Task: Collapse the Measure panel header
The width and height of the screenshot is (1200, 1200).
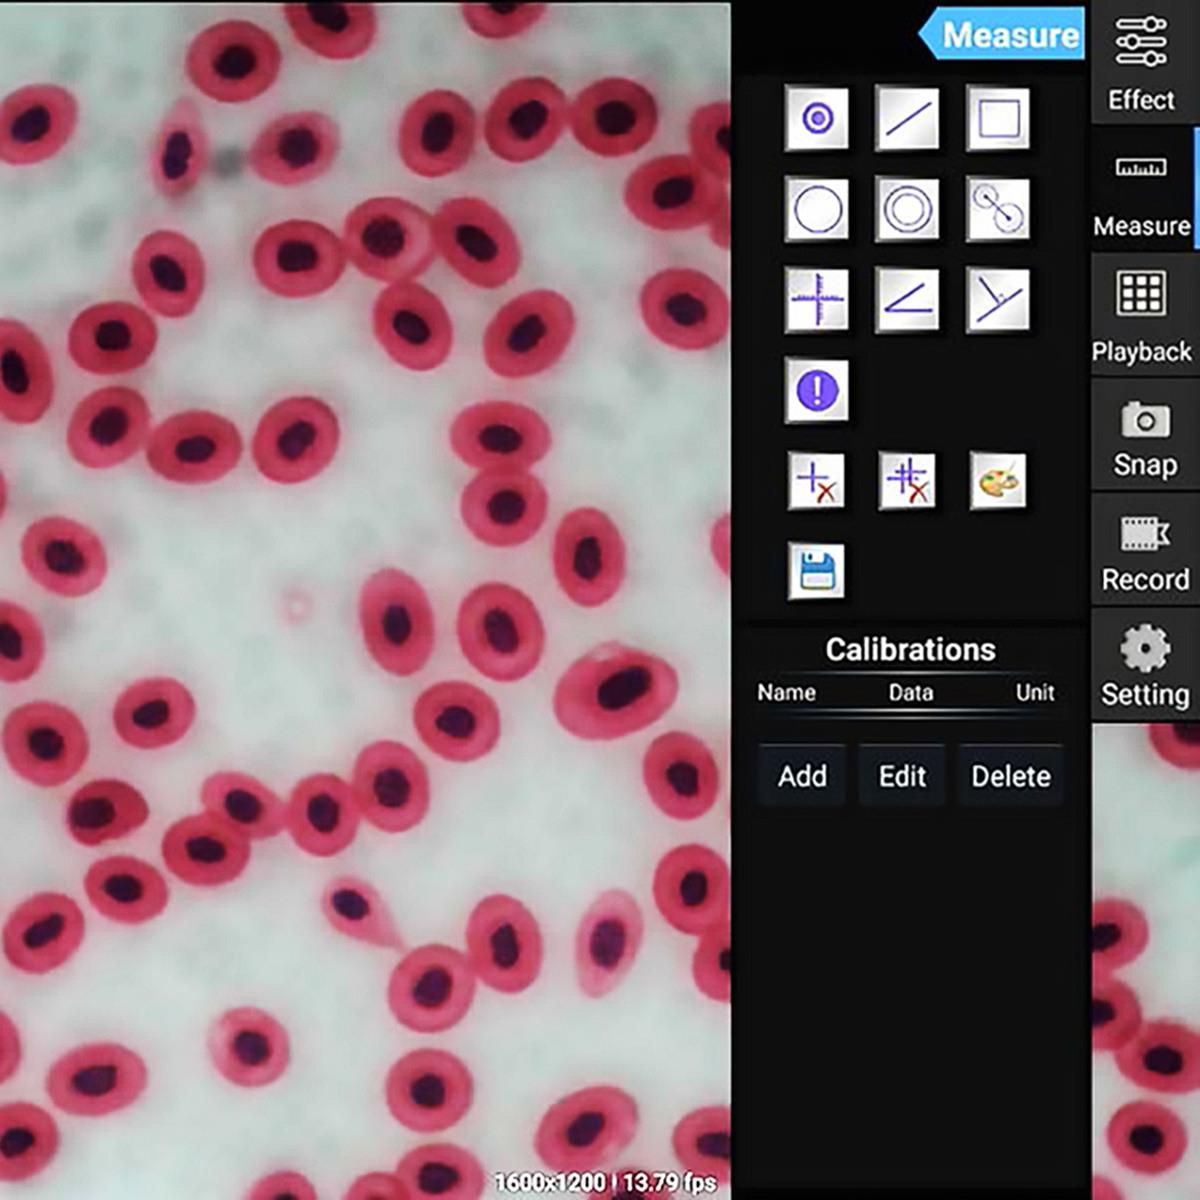Action: click(x=1002, y=35)
